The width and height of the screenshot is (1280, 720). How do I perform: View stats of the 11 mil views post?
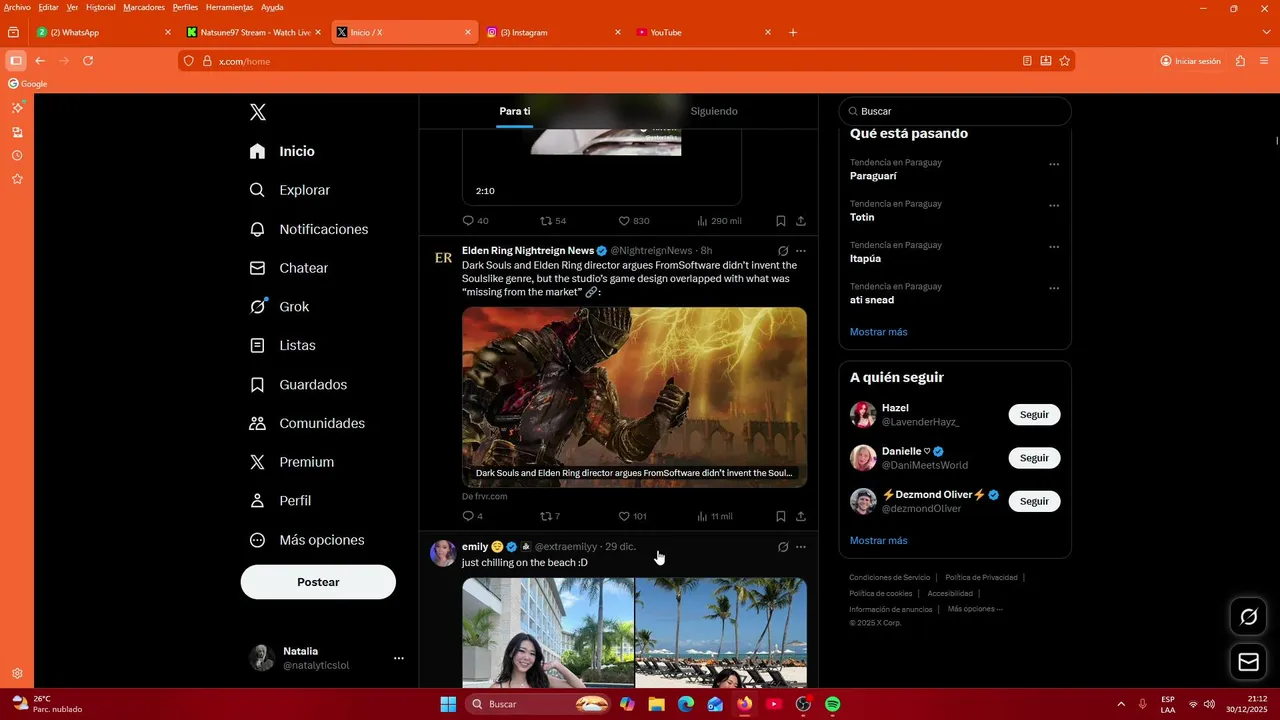click(714, 516)
